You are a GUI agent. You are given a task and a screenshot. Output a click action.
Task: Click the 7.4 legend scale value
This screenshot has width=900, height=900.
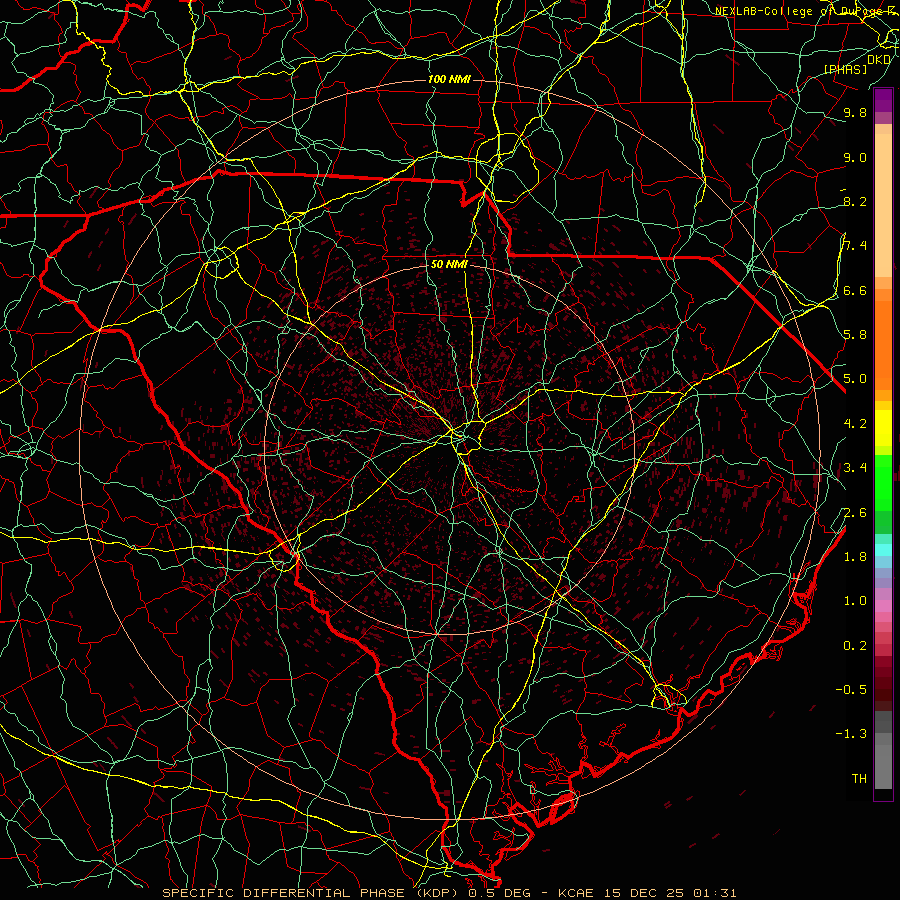click(855, 246)
